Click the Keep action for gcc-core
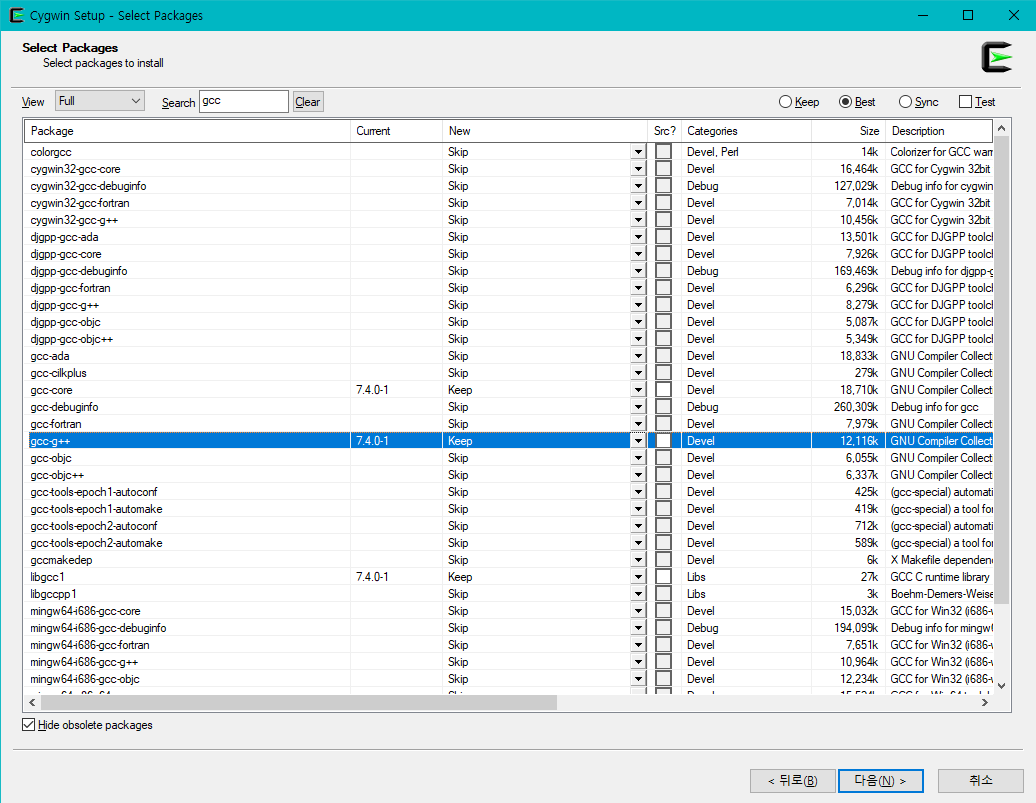Image resolution: width=1036 pixels, height=803 pixels. click(x=460, y=389)
